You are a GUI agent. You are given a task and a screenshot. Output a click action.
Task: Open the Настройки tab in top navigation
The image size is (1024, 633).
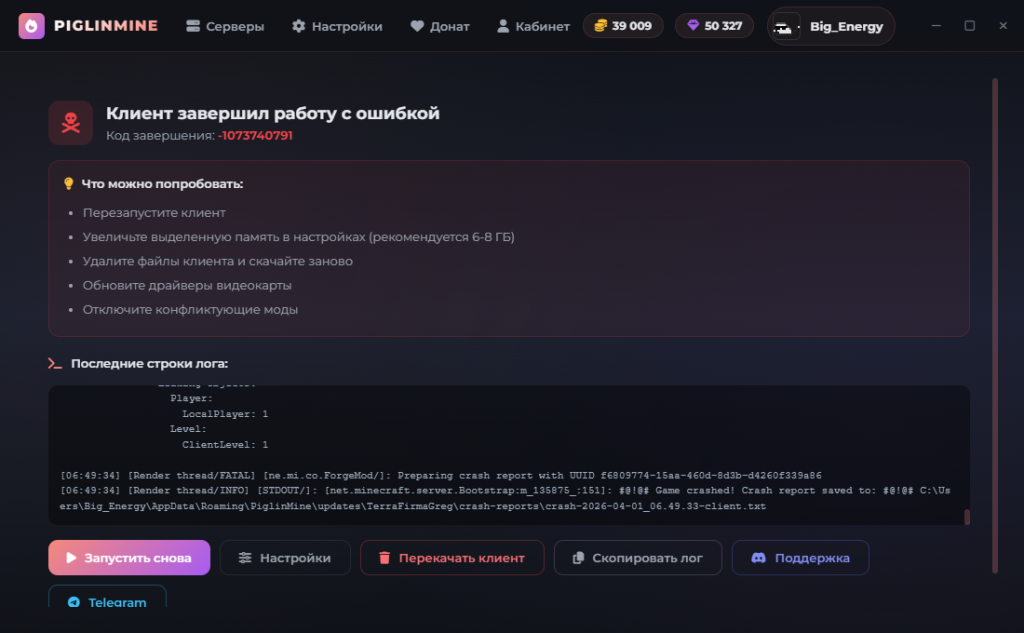click(x=337, y=26)
